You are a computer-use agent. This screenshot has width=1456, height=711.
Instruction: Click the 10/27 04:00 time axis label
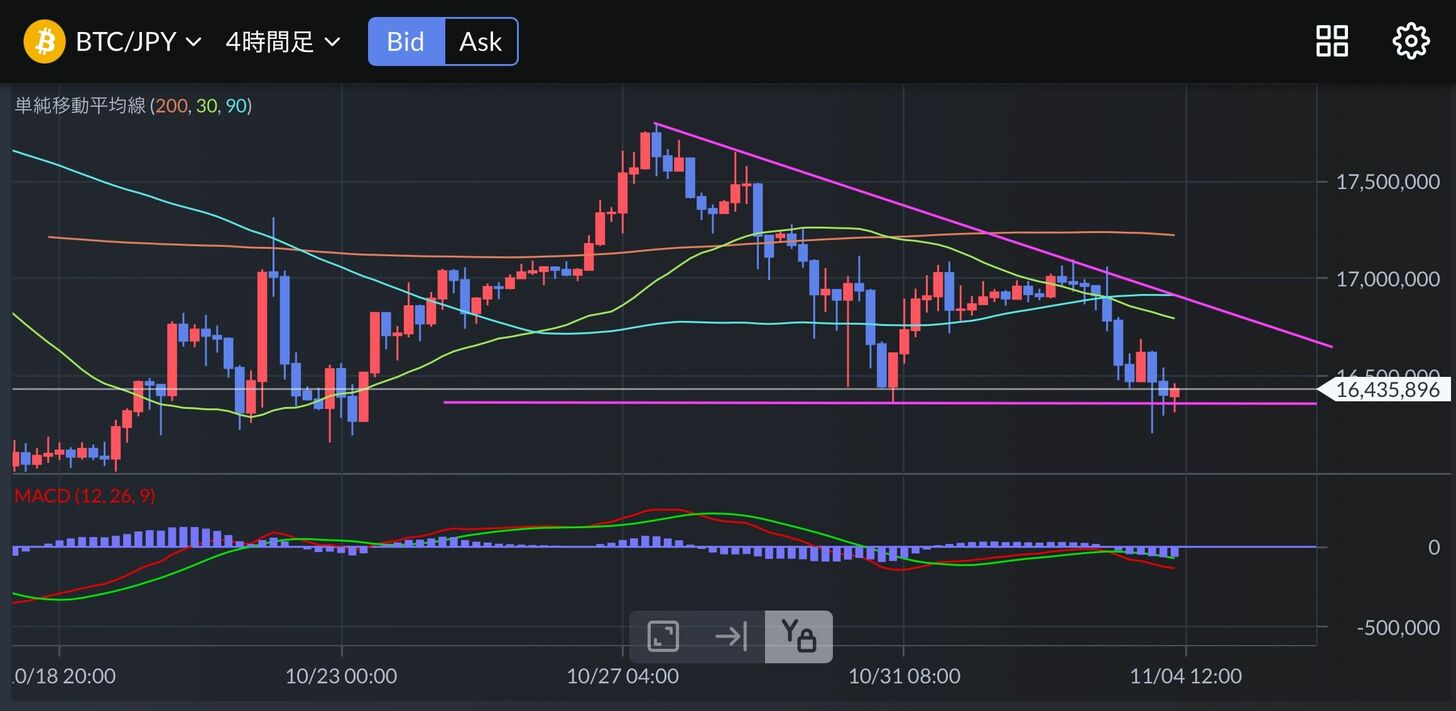pyautogui.click(x=623, y=676)
